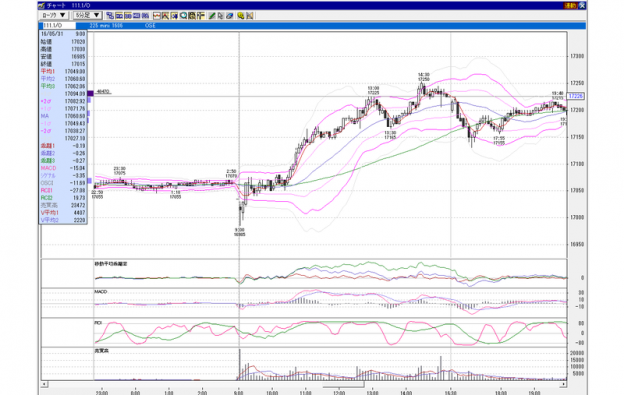Select the eraser tool icon

point(229,16)
